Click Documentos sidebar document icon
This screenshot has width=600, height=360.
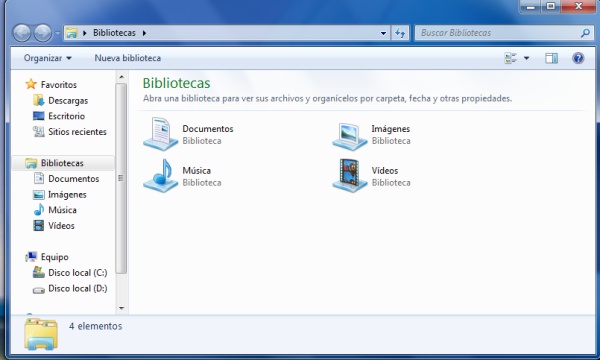coord(39,178)
